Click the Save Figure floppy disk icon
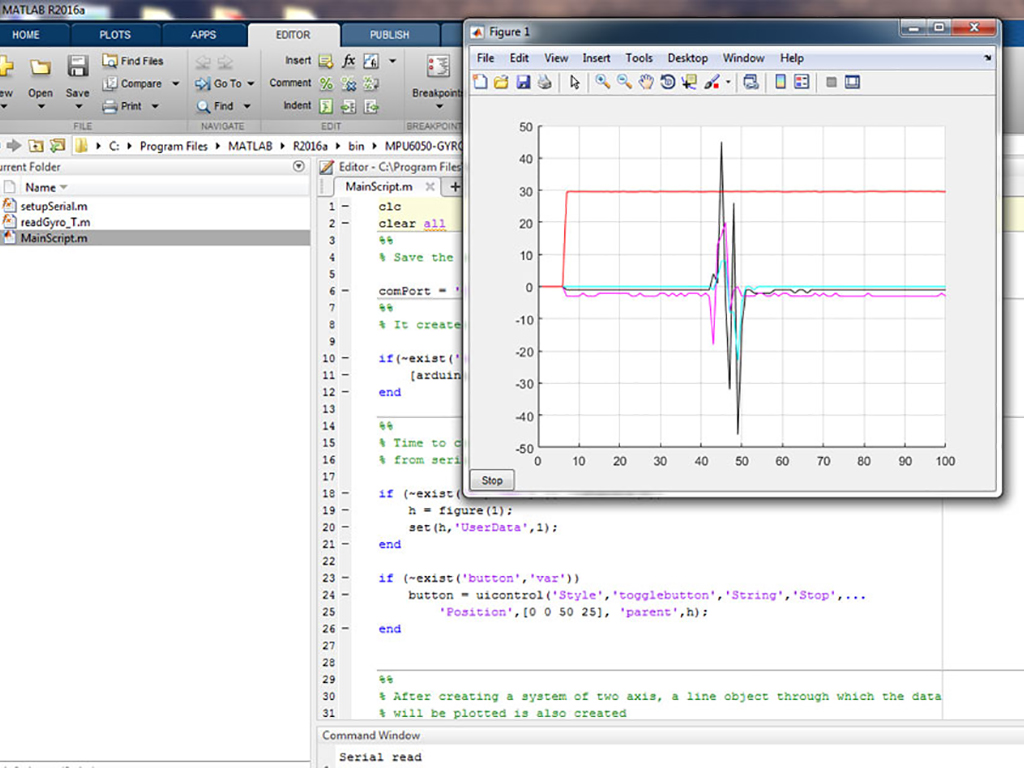Image resolution: width=1024 pixels, height=768 pixels. (523, 83)
